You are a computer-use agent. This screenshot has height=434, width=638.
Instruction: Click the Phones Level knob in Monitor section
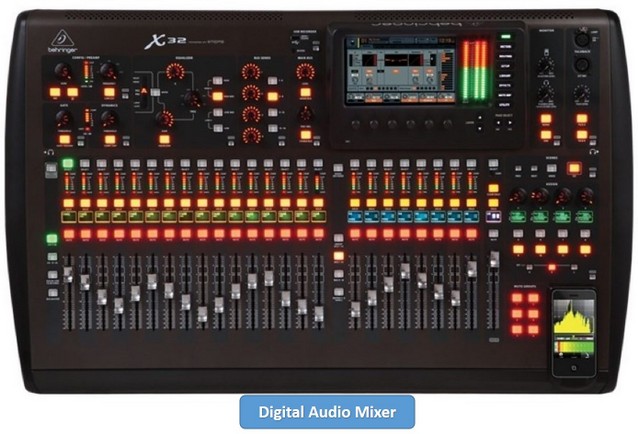pos(546,93)
